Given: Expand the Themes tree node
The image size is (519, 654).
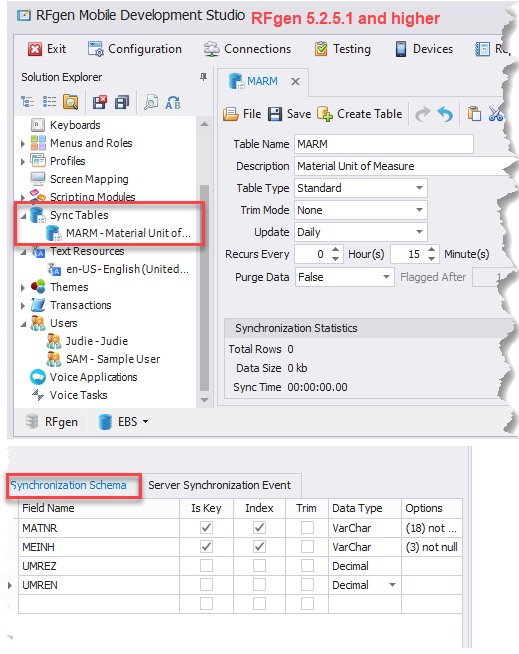Looking at the screenshot, I should [x=23, y=287].
